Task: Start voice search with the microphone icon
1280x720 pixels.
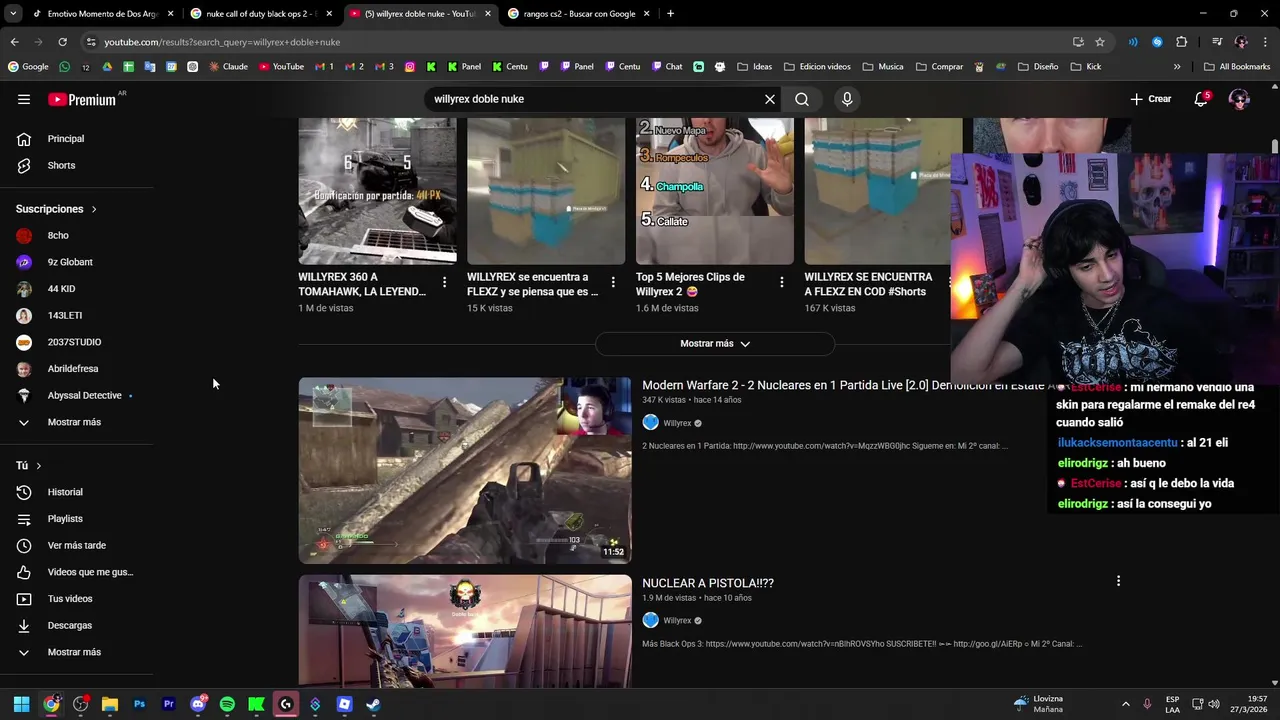Action: tap(847, 99)
